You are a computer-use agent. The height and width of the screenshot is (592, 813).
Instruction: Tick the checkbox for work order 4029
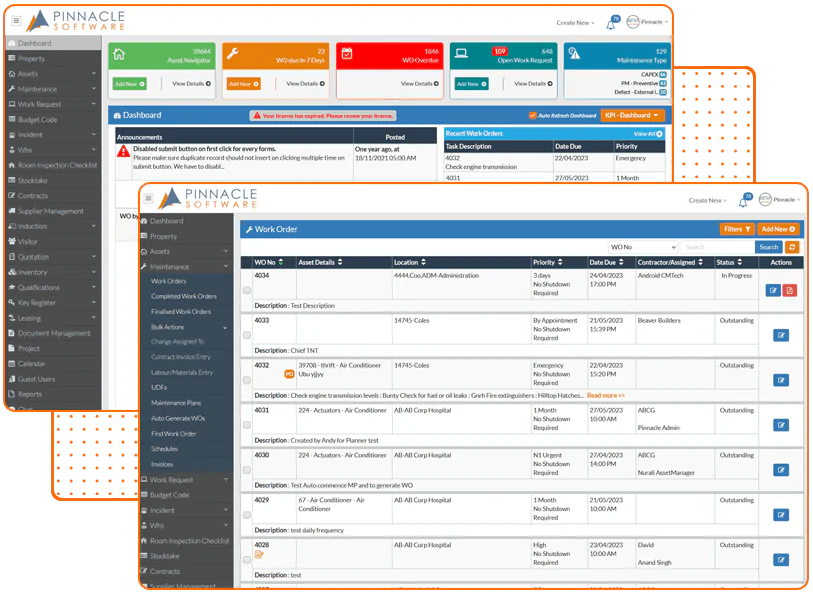coord(247,515)
